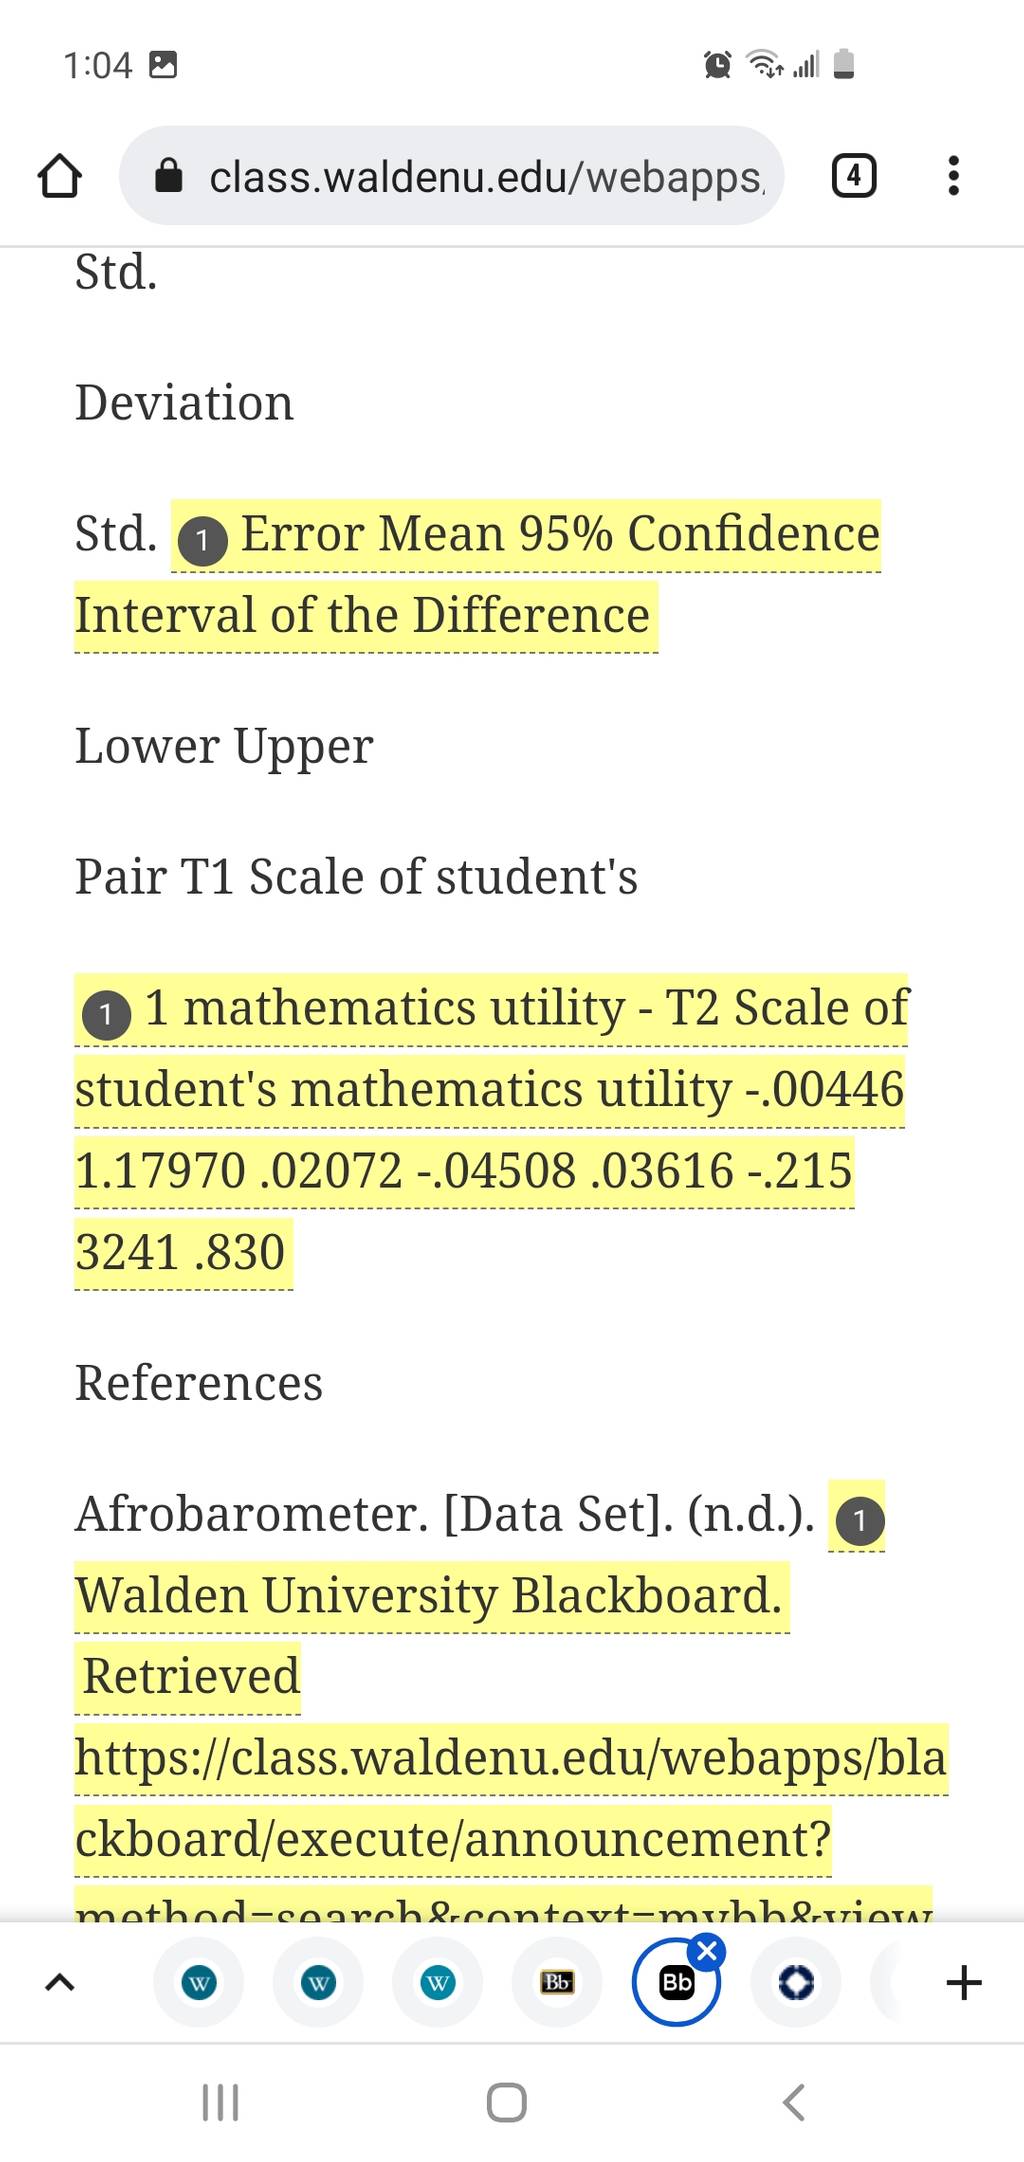Switch to the third Walden W tab
The height and width of the screenshot is (2162, 1024).
click(438, 1982)
